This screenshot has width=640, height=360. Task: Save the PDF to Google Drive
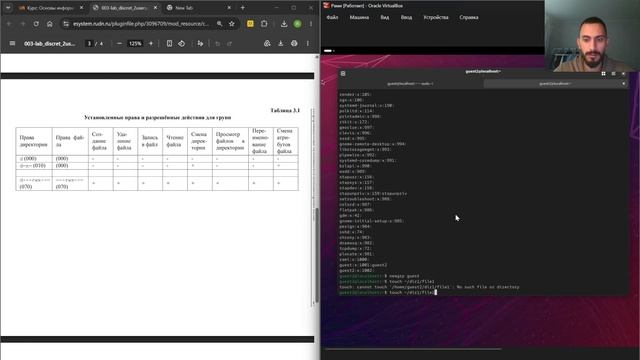pos(267,43)
